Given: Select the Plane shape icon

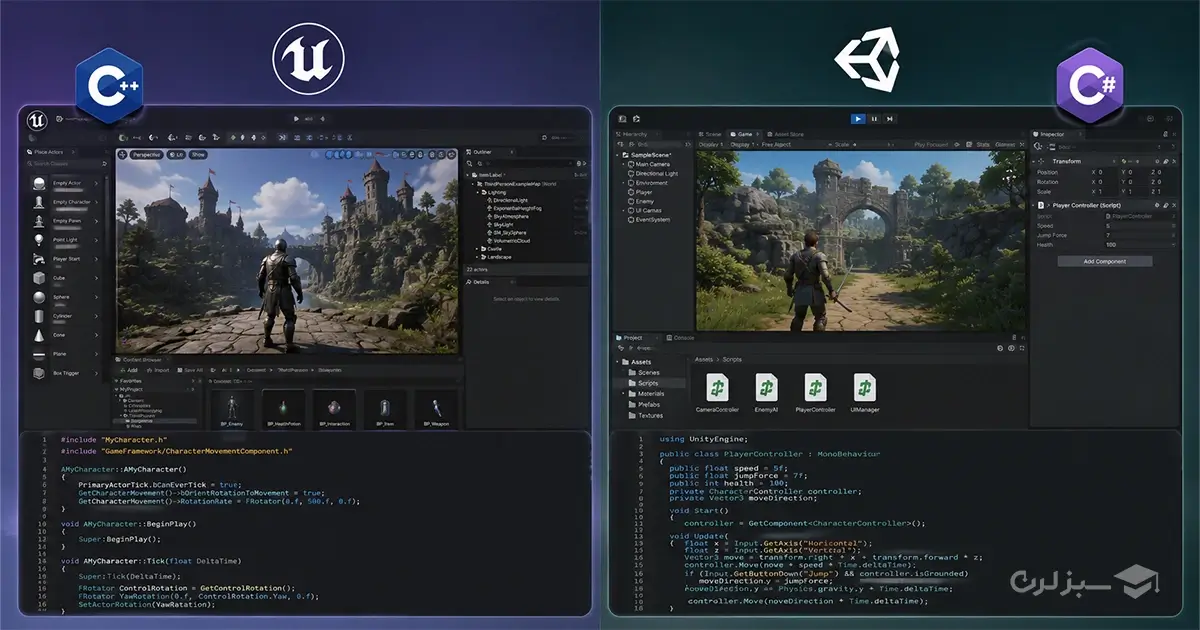Looking at the screenshot, I should point(39,354).
